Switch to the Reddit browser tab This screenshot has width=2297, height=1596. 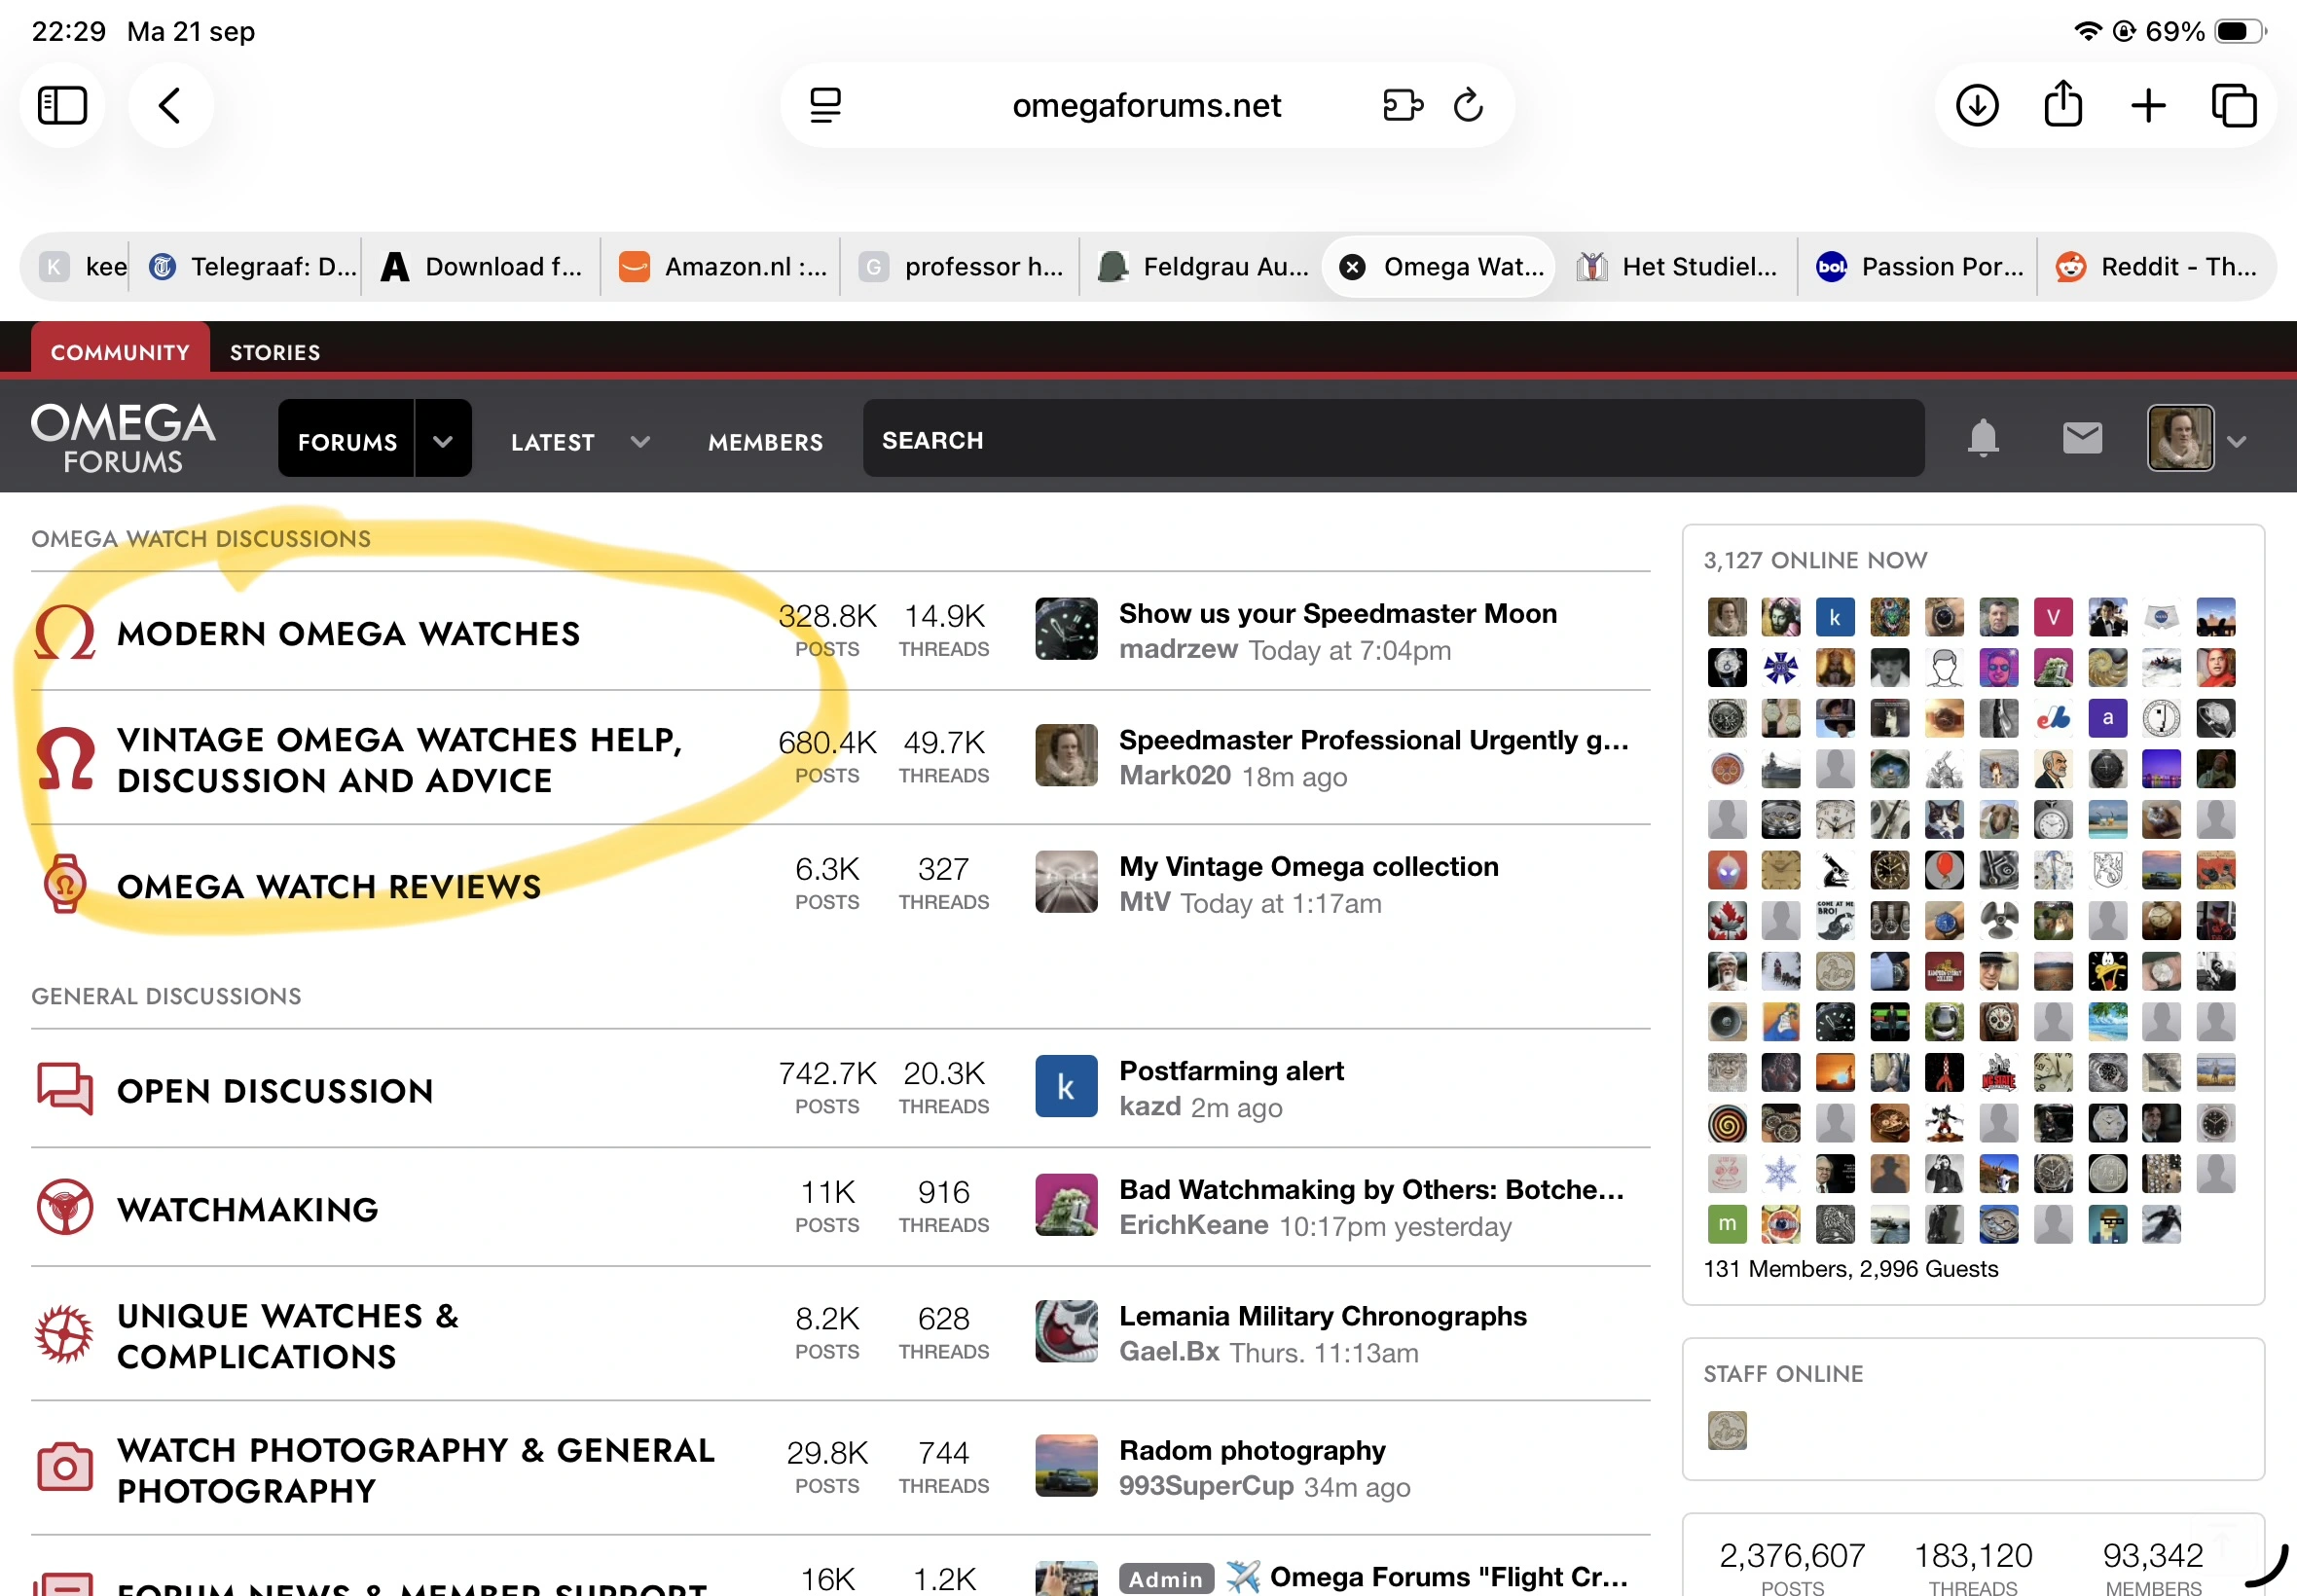[2156, 267]
